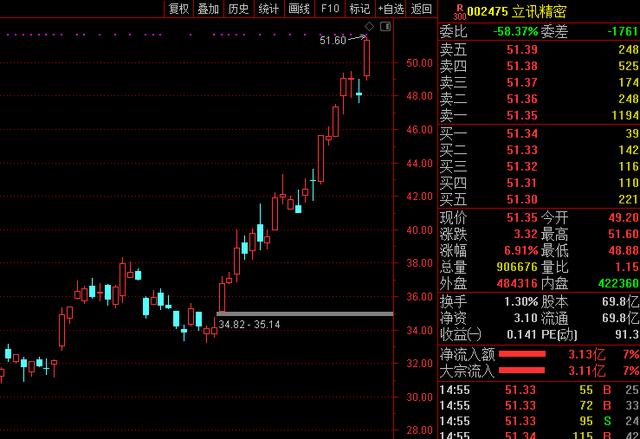Click the 委差 value -1761
The height and width of the screenshot is (439, 640).
pyautogui.click(x=622, y=31)
